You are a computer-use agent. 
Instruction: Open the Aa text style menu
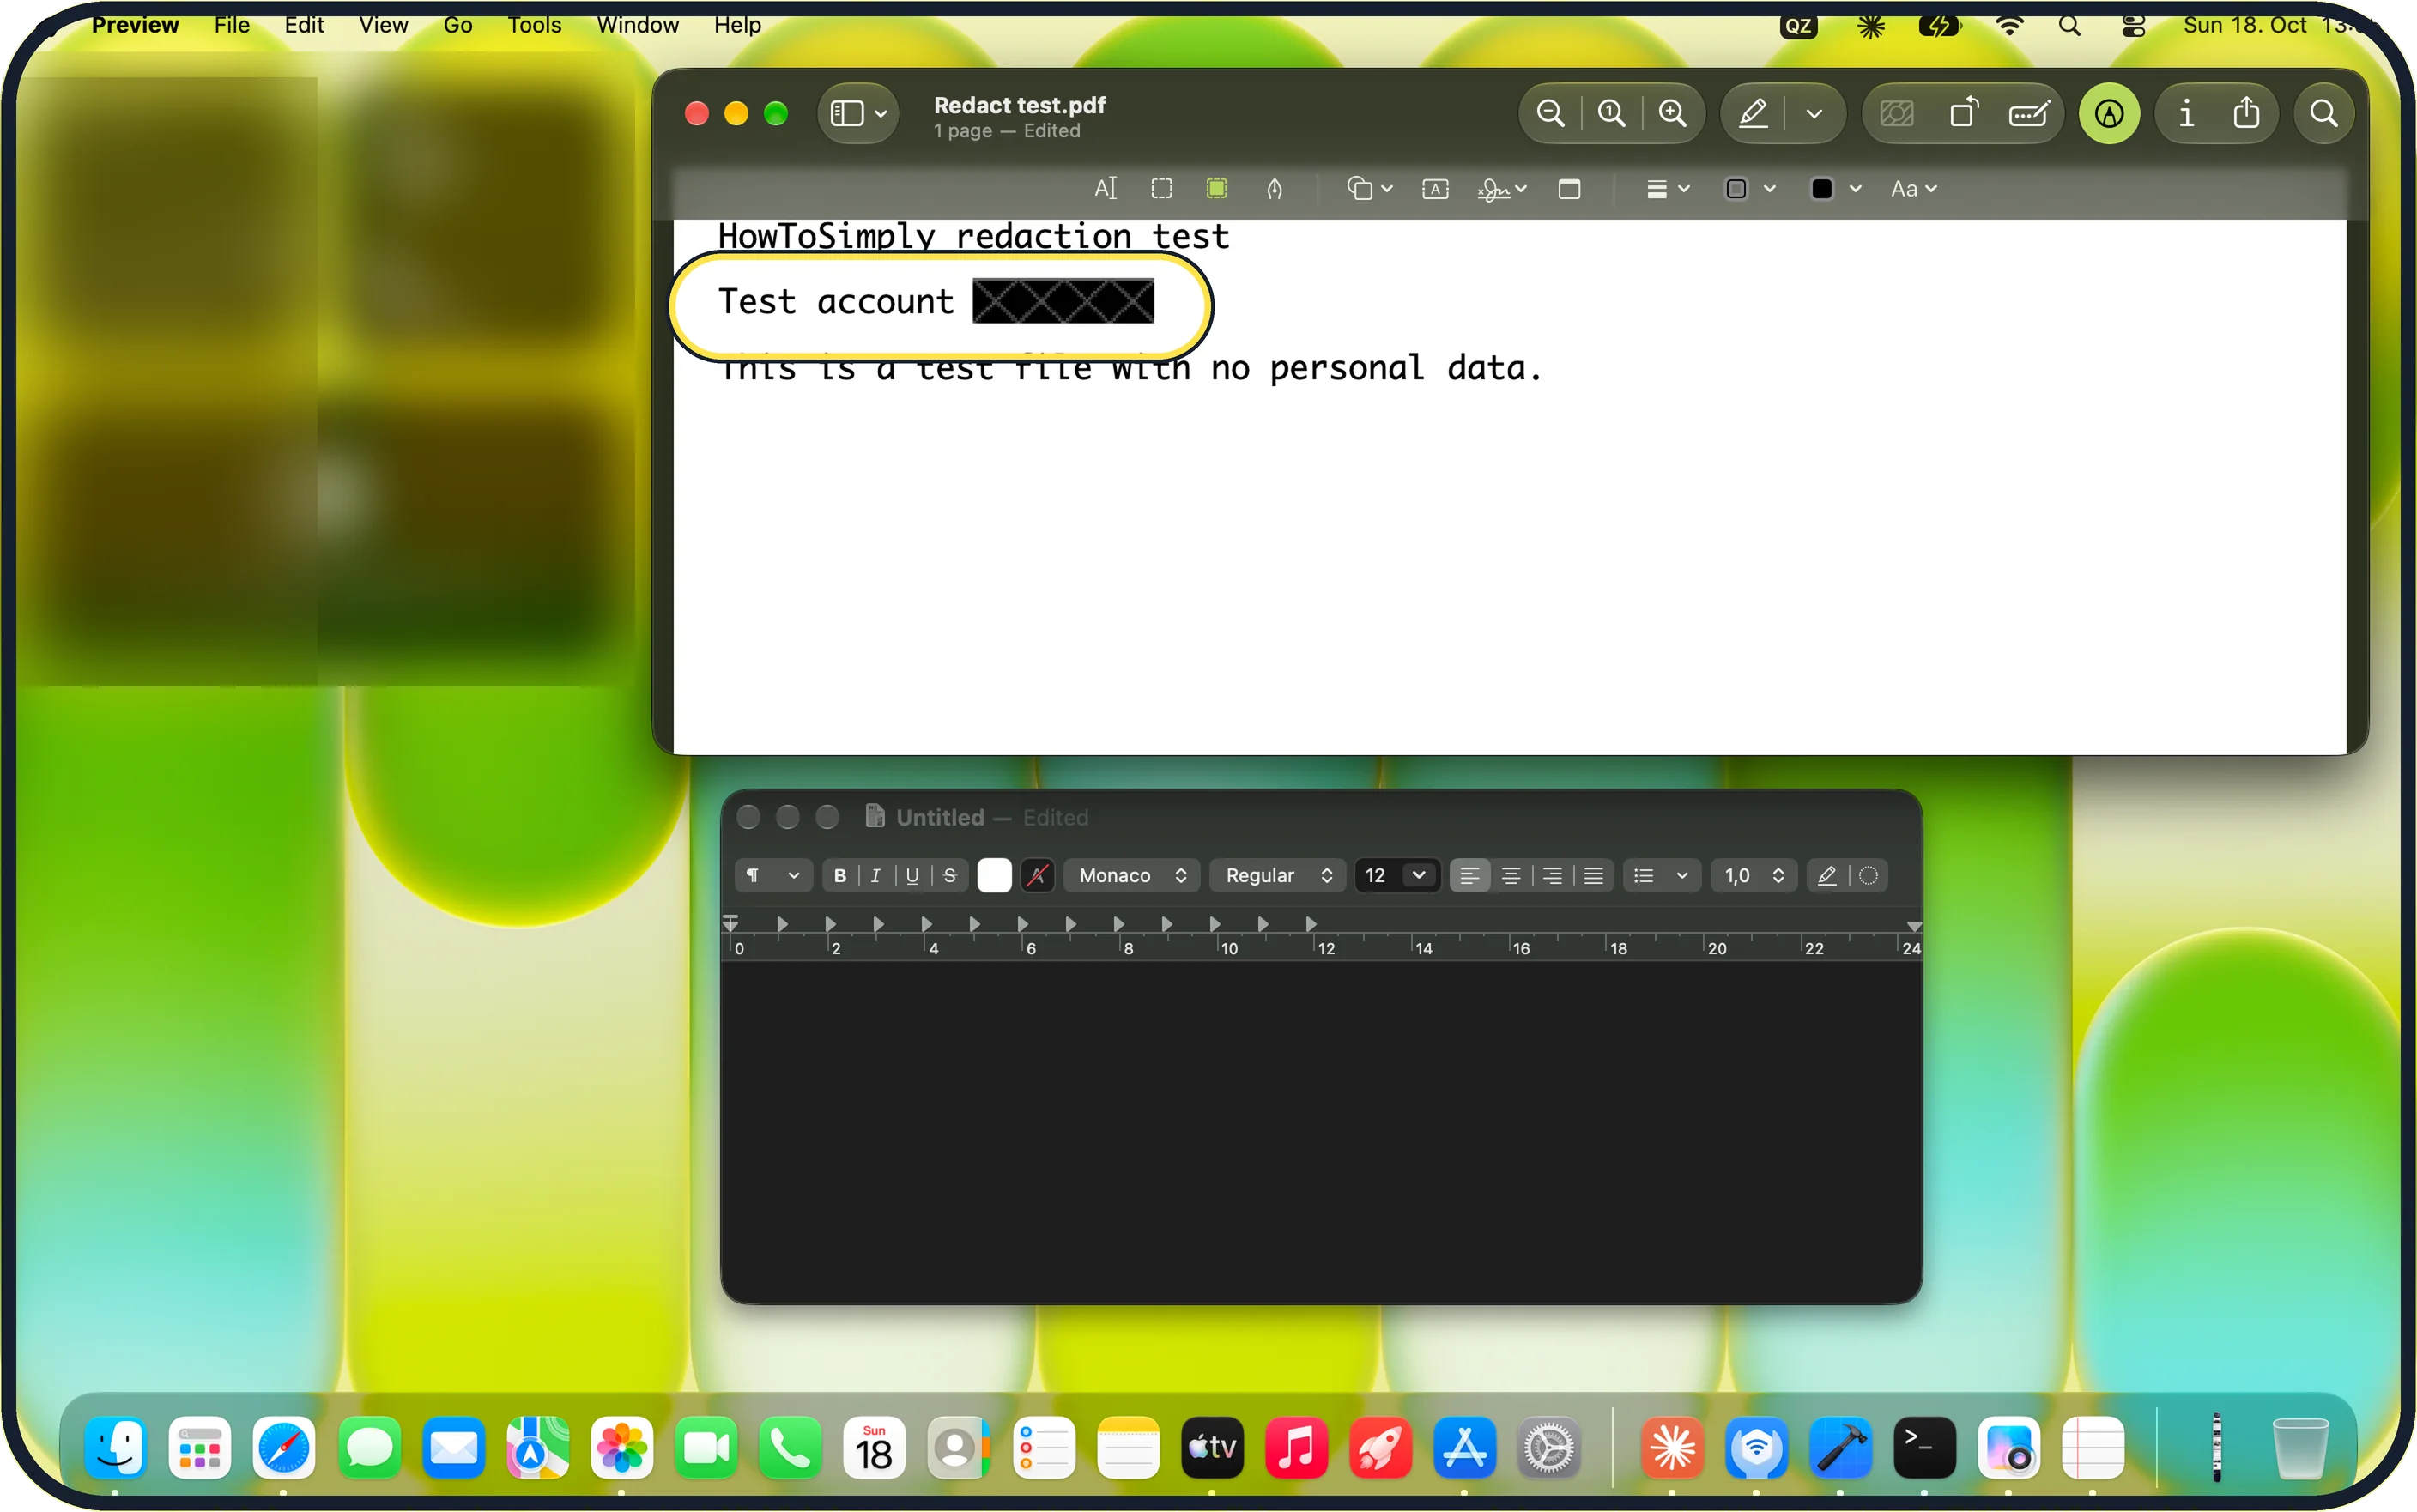tap(1913, 189)
